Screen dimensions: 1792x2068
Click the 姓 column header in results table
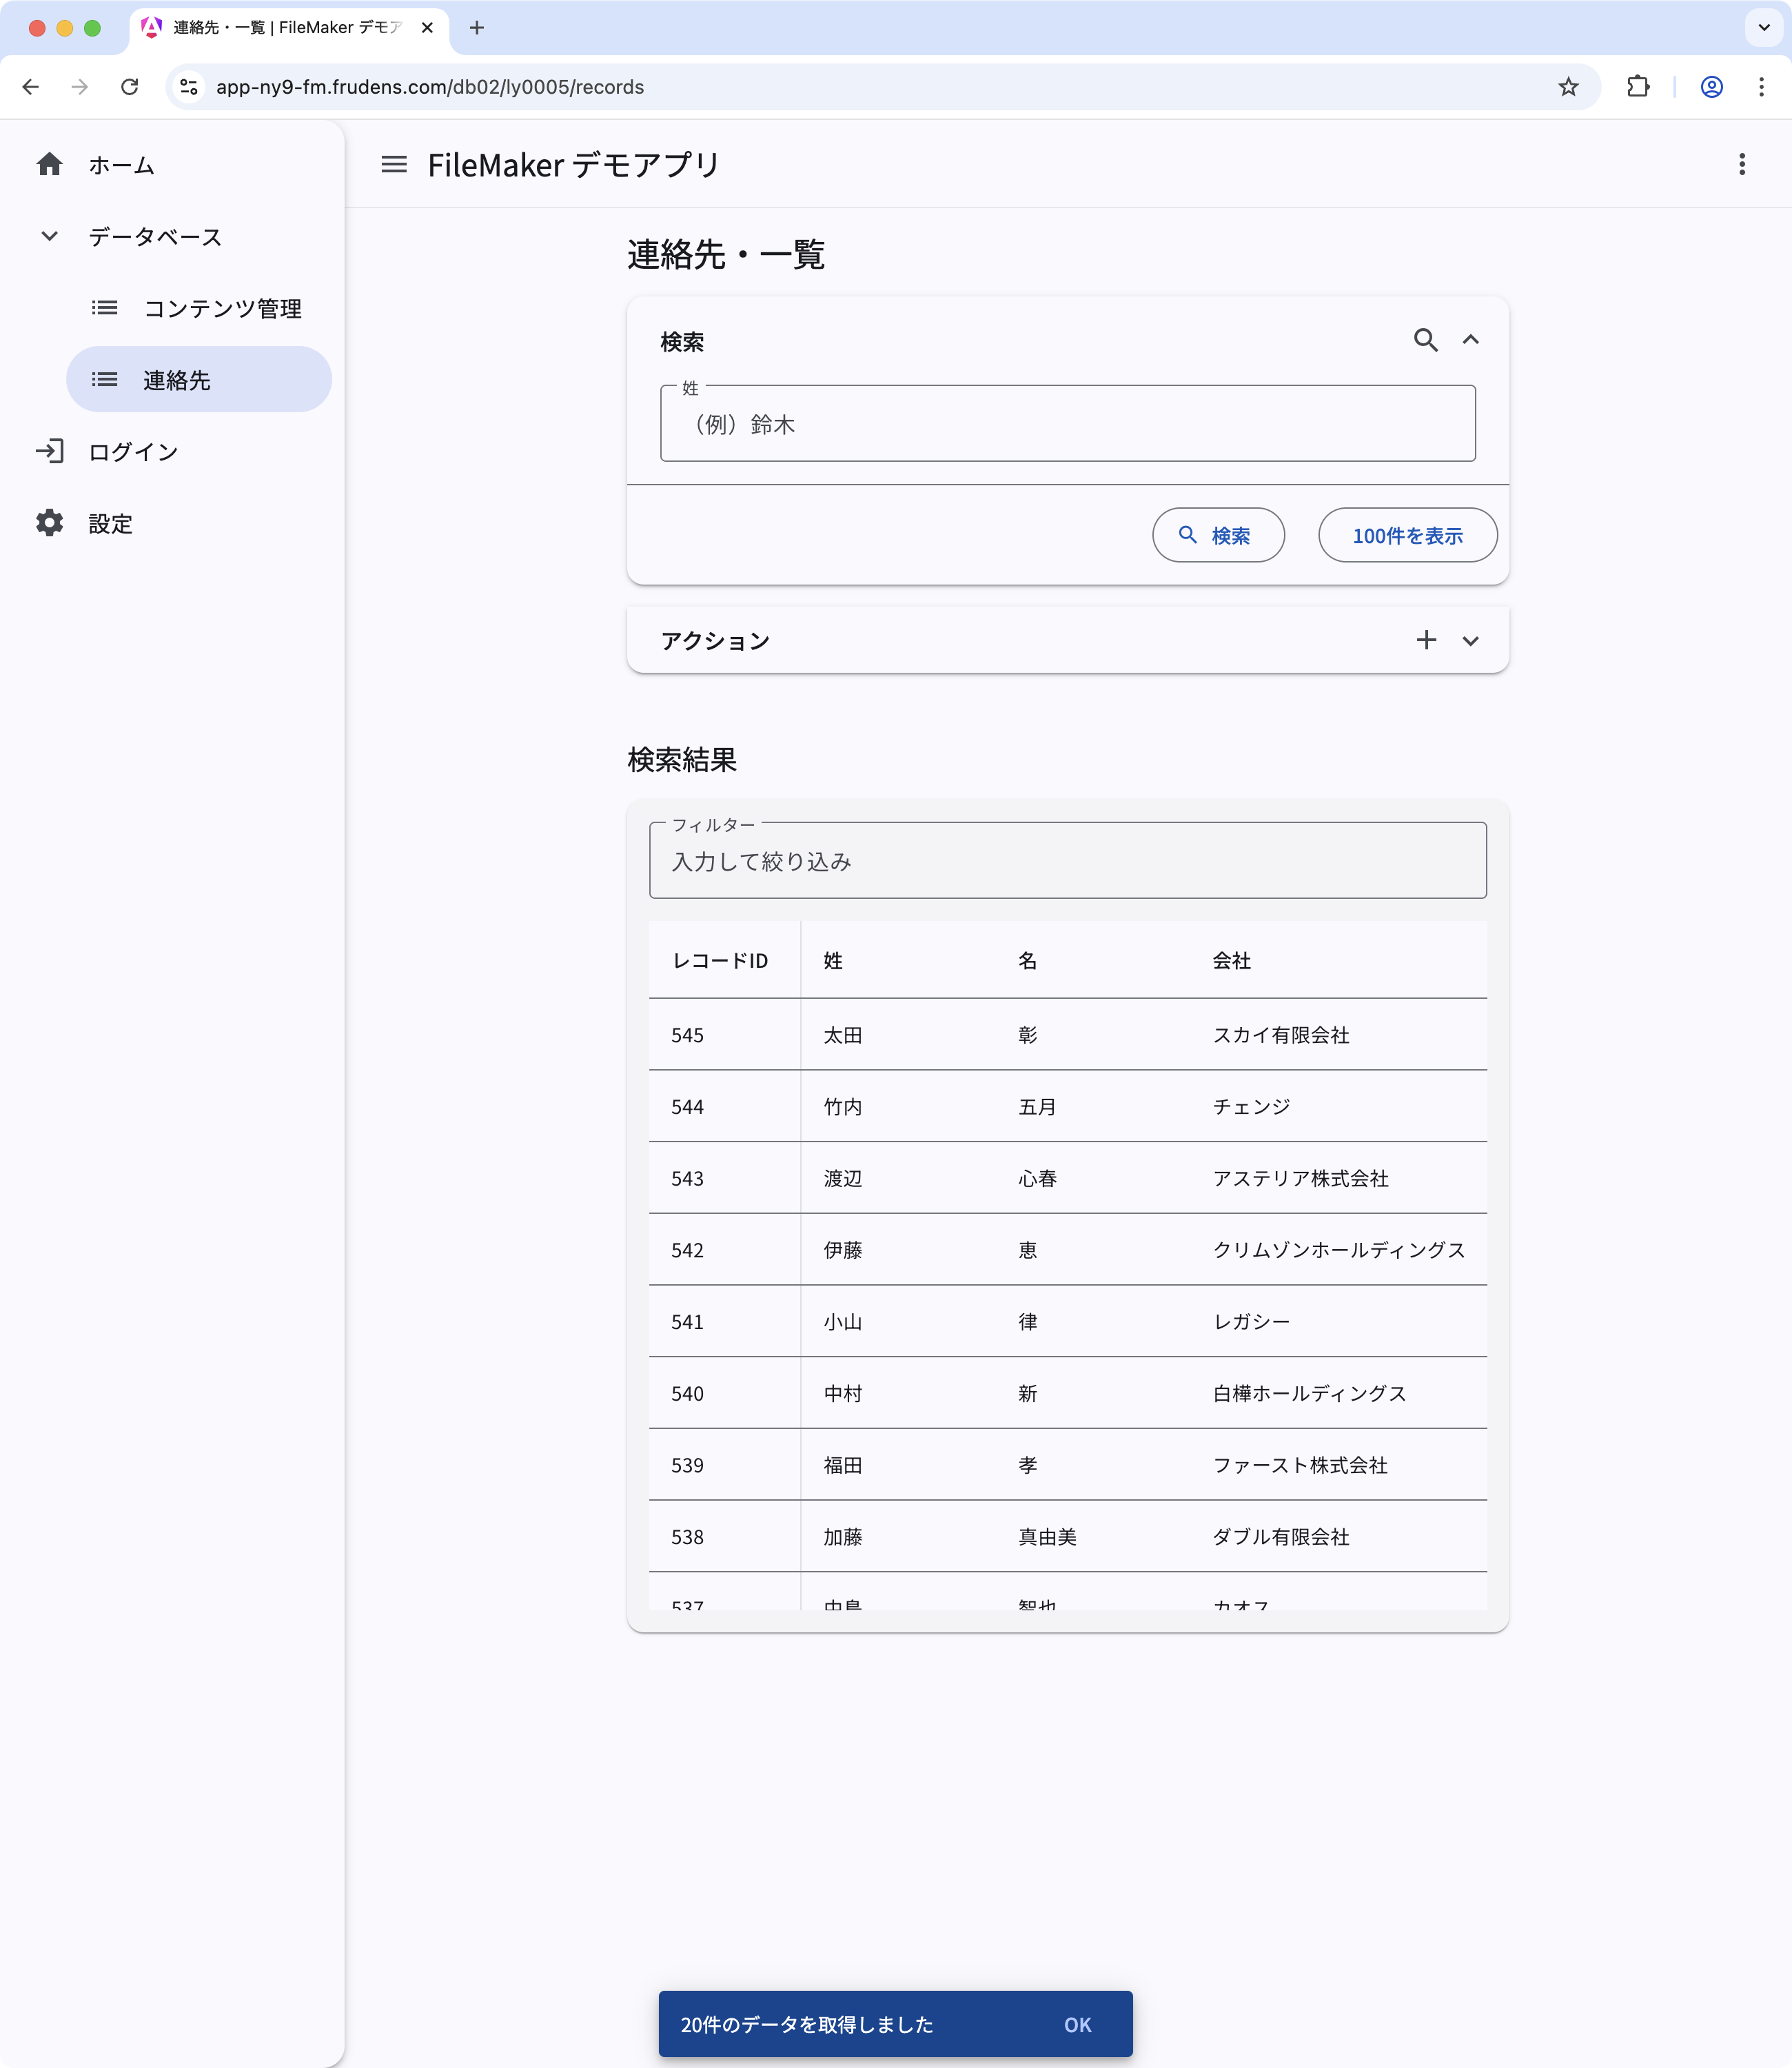(833, 961)
